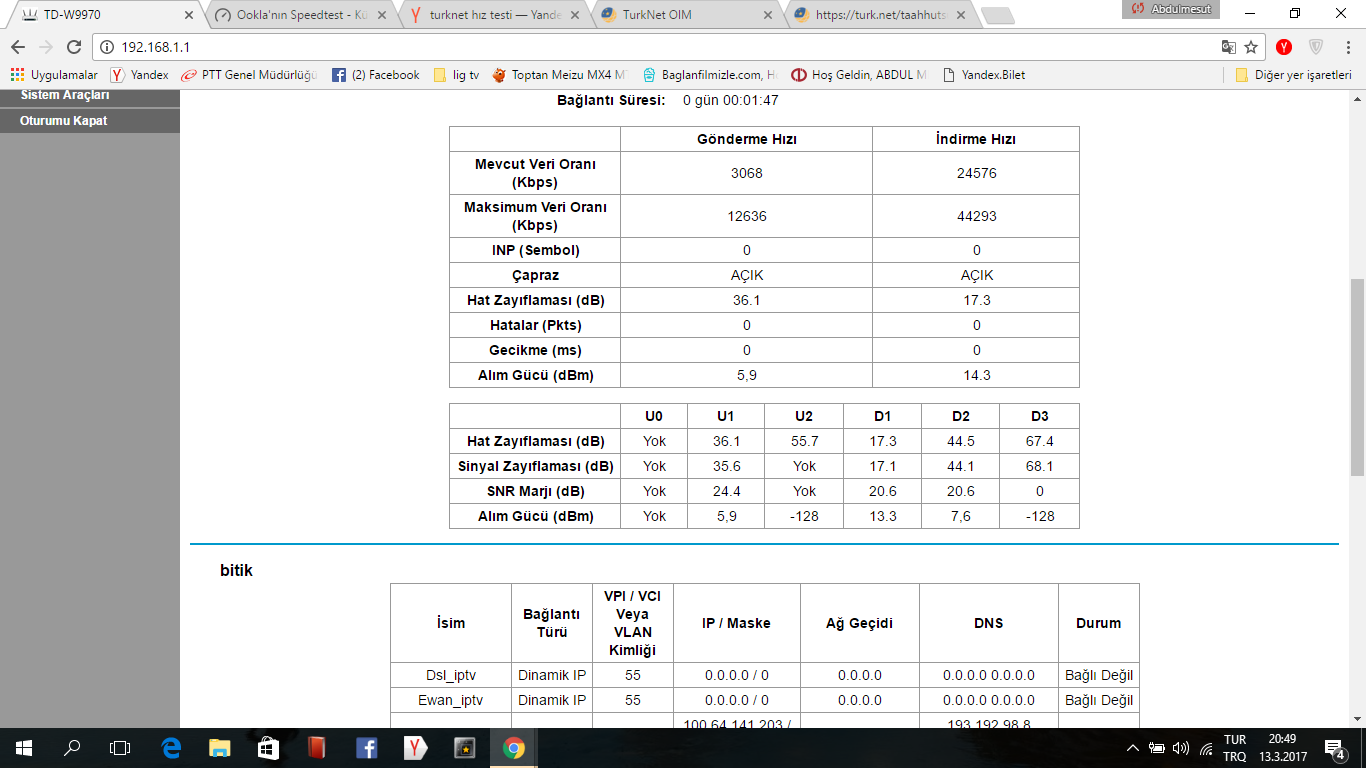Image resolution: width=1366 pixels, height=768 pixels.
Task: Click the Durum column header
Action: tap(1098, 623)
